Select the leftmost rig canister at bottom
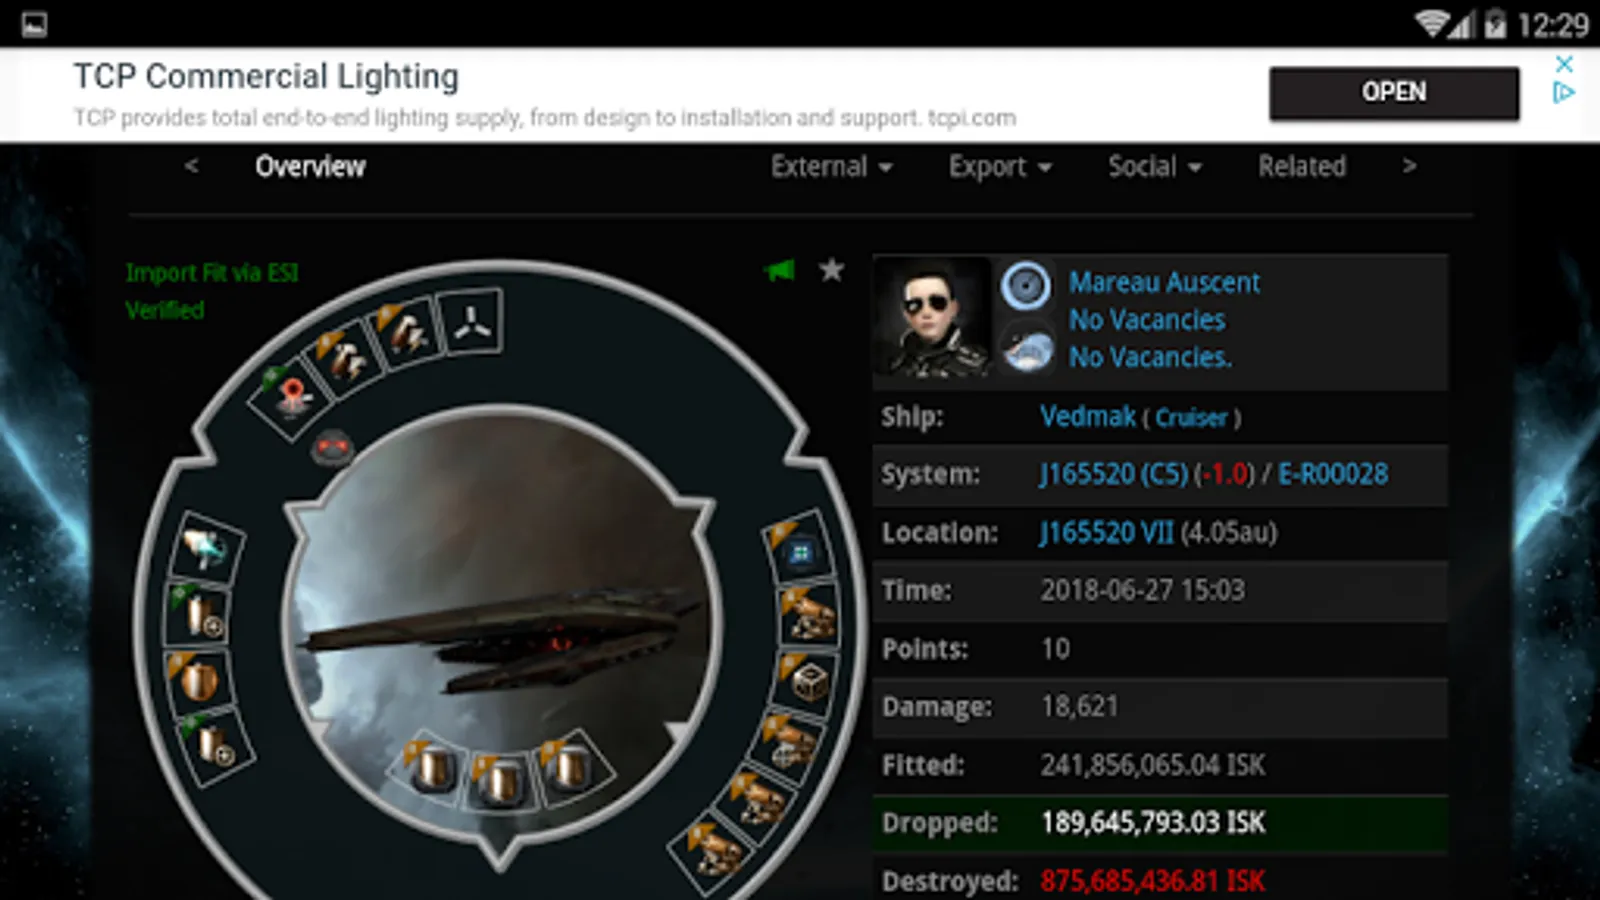This screenshot has width=1600, height=900. 432,768
